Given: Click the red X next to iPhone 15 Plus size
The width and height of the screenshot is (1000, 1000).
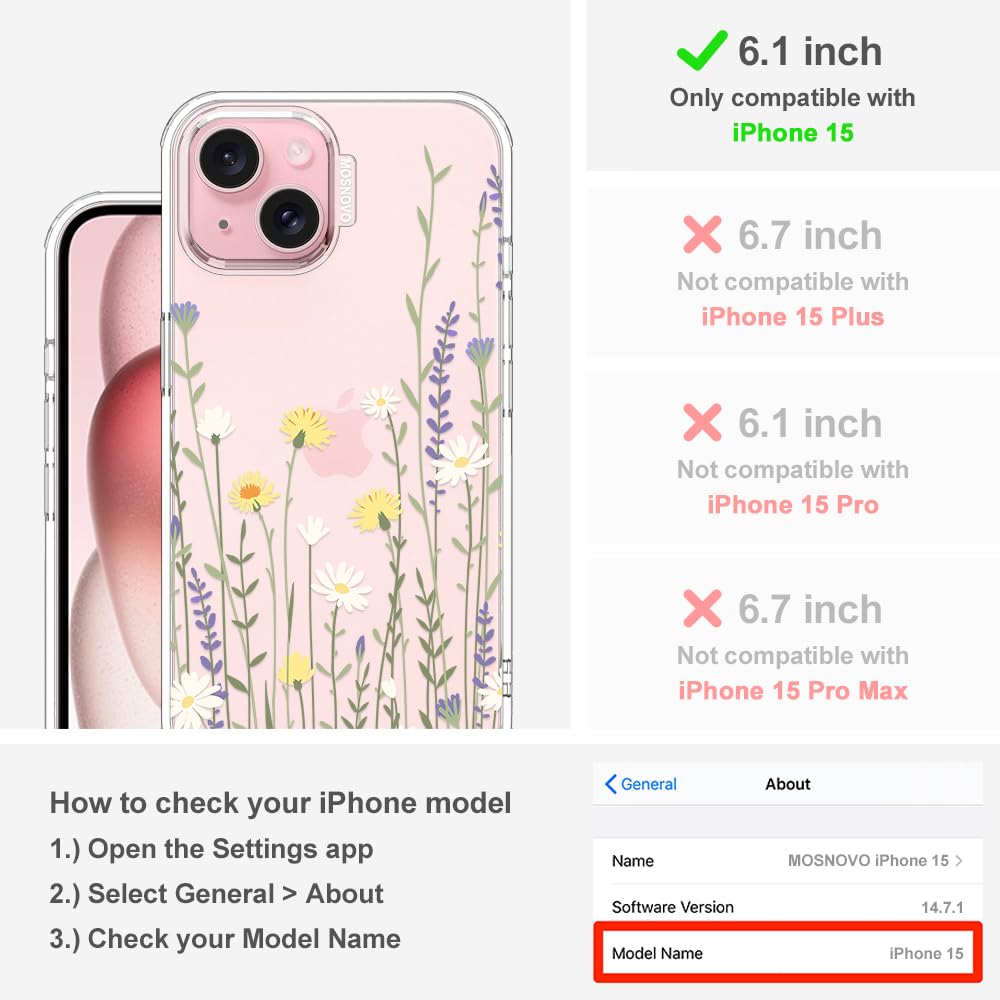Looking at the screenshot, I should pos(702,235).
